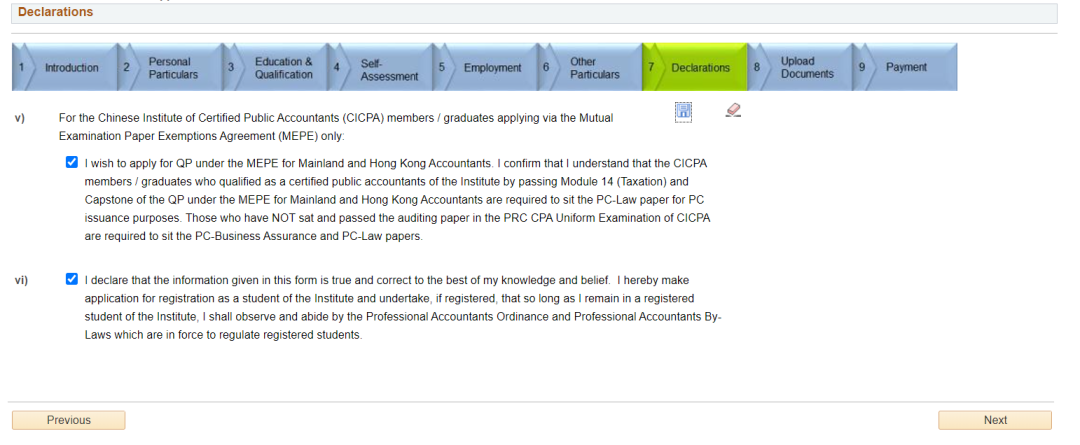Jump to the Employment step
Screen dimensions: 1080x445
(492, 68)
